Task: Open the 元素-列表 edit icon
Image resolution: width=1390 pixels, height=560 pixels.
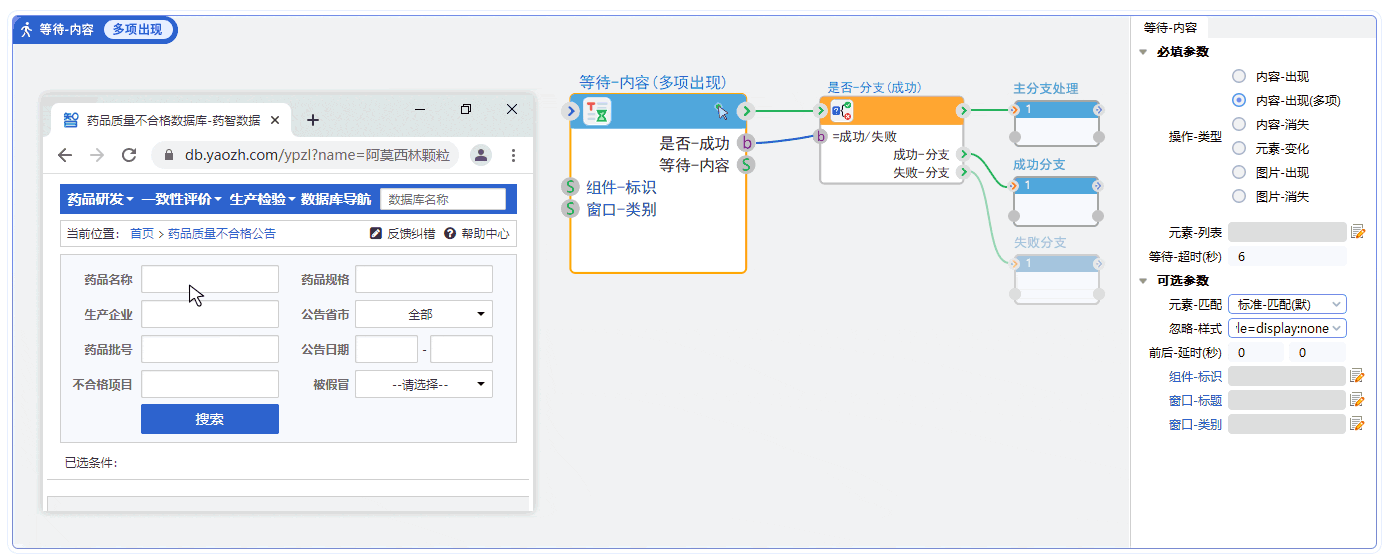Action: (x=1357, y=232)
